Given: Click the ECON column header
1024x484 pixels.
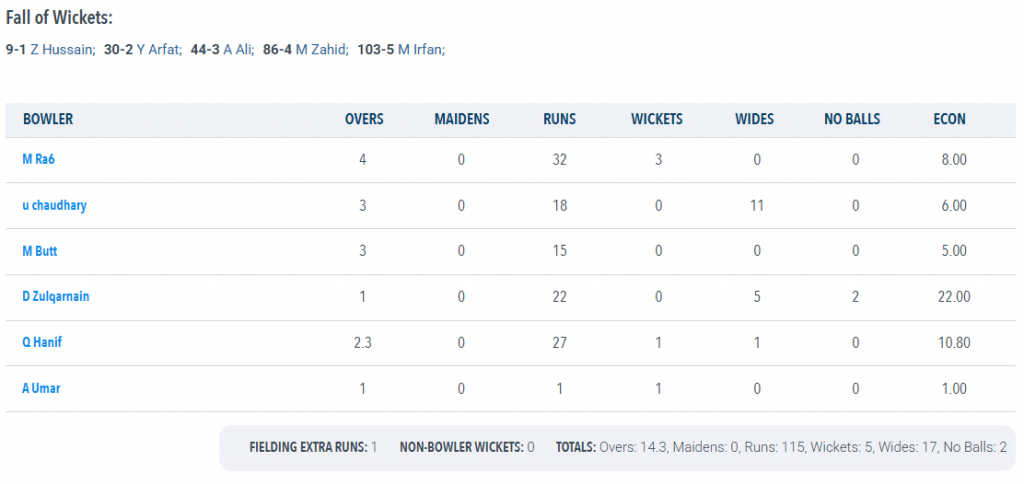Looking at the screenshot, I should pyautogui.click(x=950, y=120).
